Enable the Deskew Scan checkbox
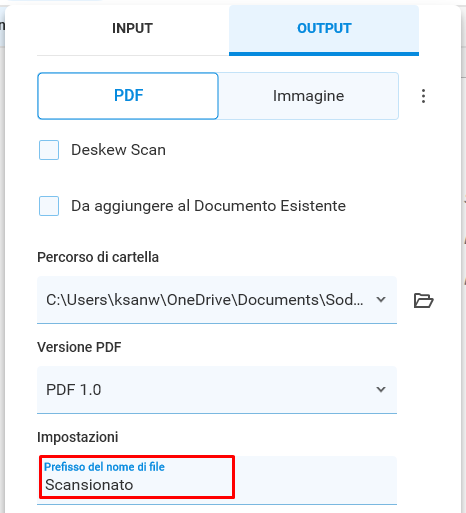 (x=49, y=150)
